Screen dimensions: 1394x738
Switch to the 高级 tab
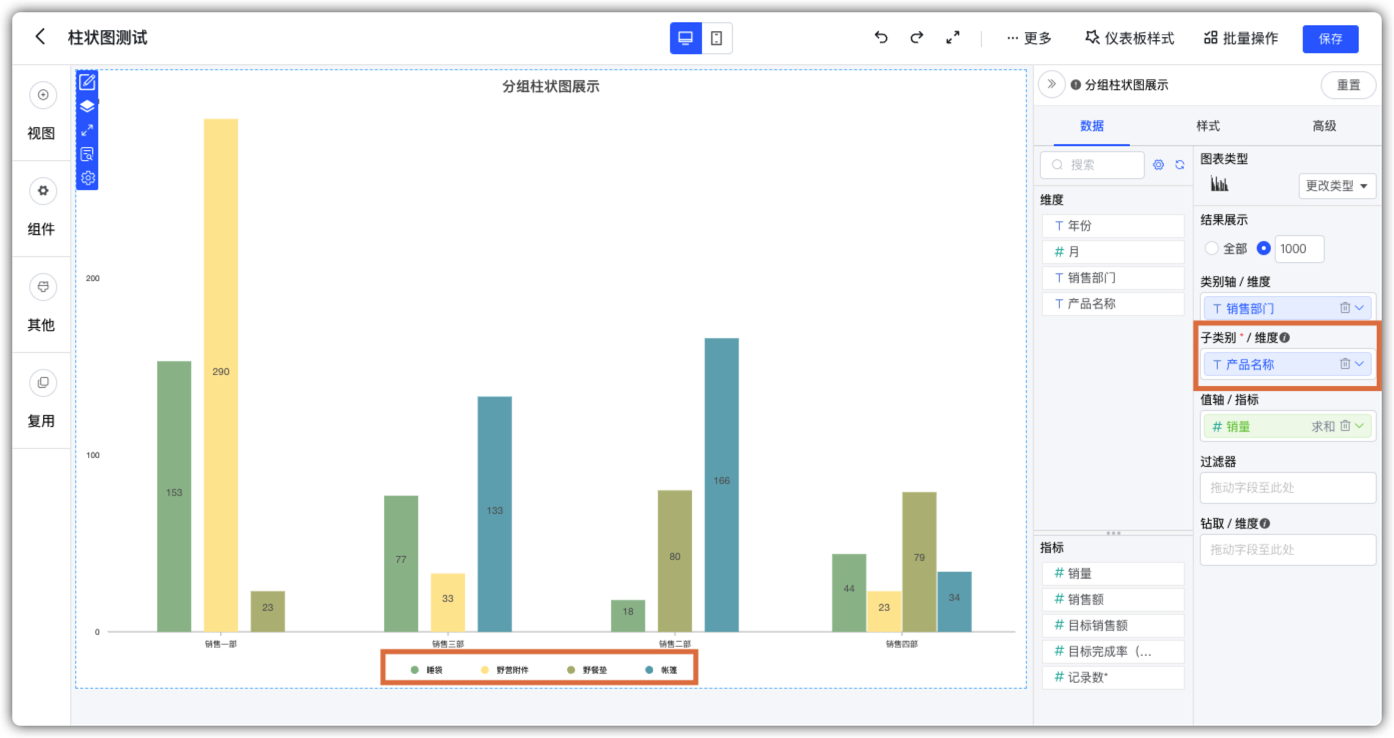(1324, 126)
